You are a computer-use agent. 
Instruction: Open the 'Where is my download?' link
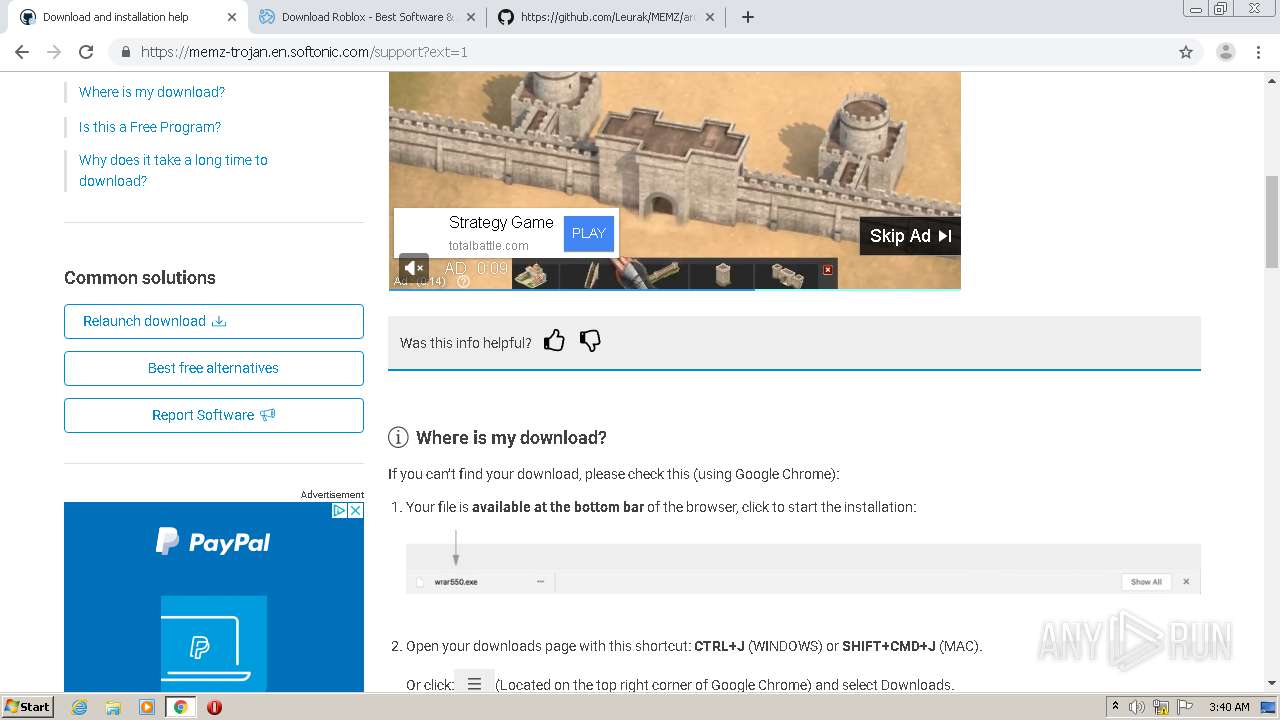152,92
